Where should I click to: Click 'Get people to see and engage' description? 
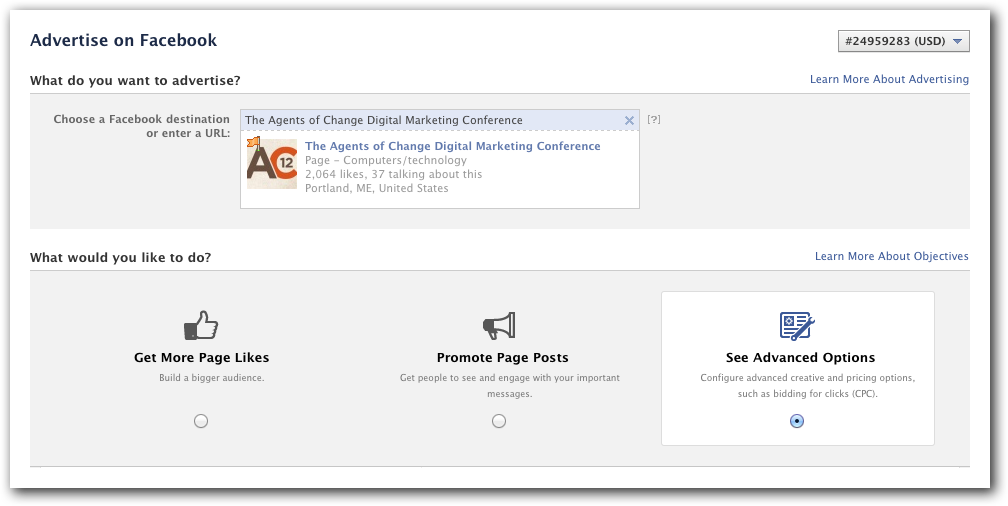(x=510, y=385)
